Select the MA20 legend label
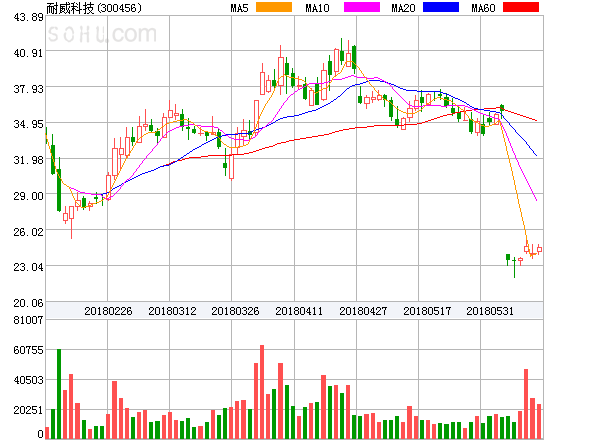 click(x=403, y=8)
